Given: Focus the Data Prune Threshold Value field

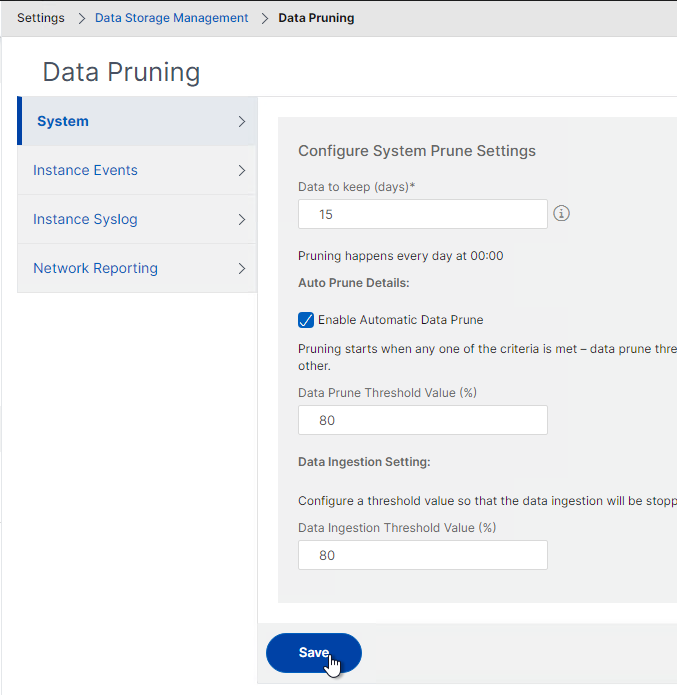Looking at the screenshot, I should point(423,420).
